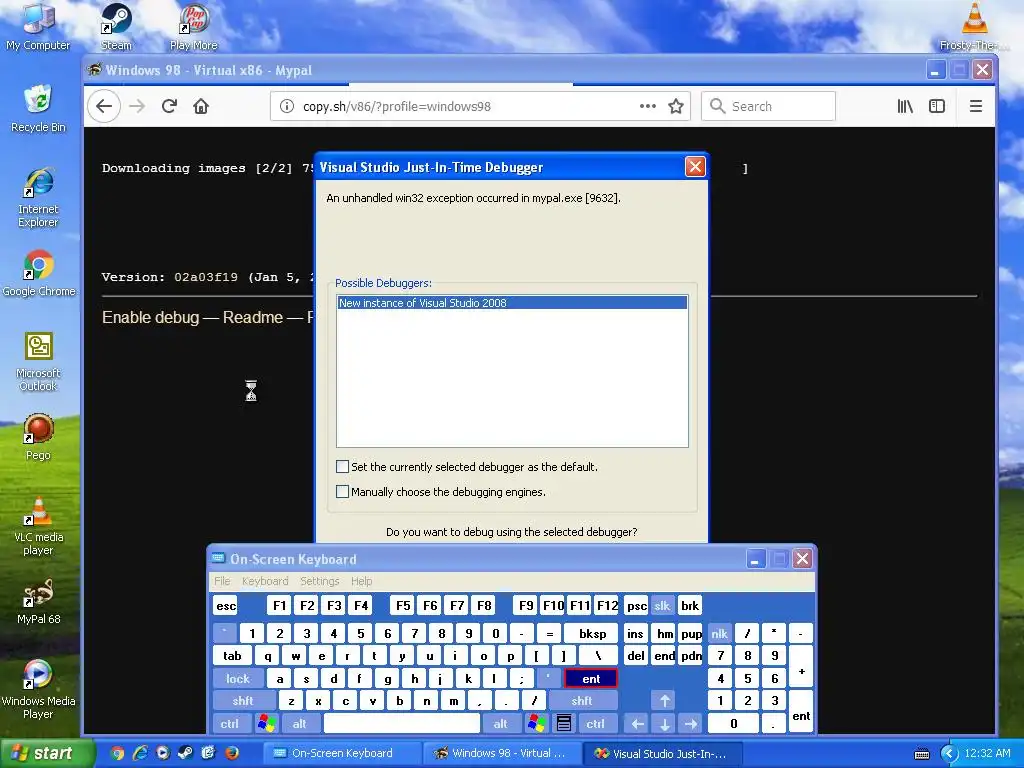Click the bksp key on keyboard
The image size is (1024, 768).
[x=592, y=633]
